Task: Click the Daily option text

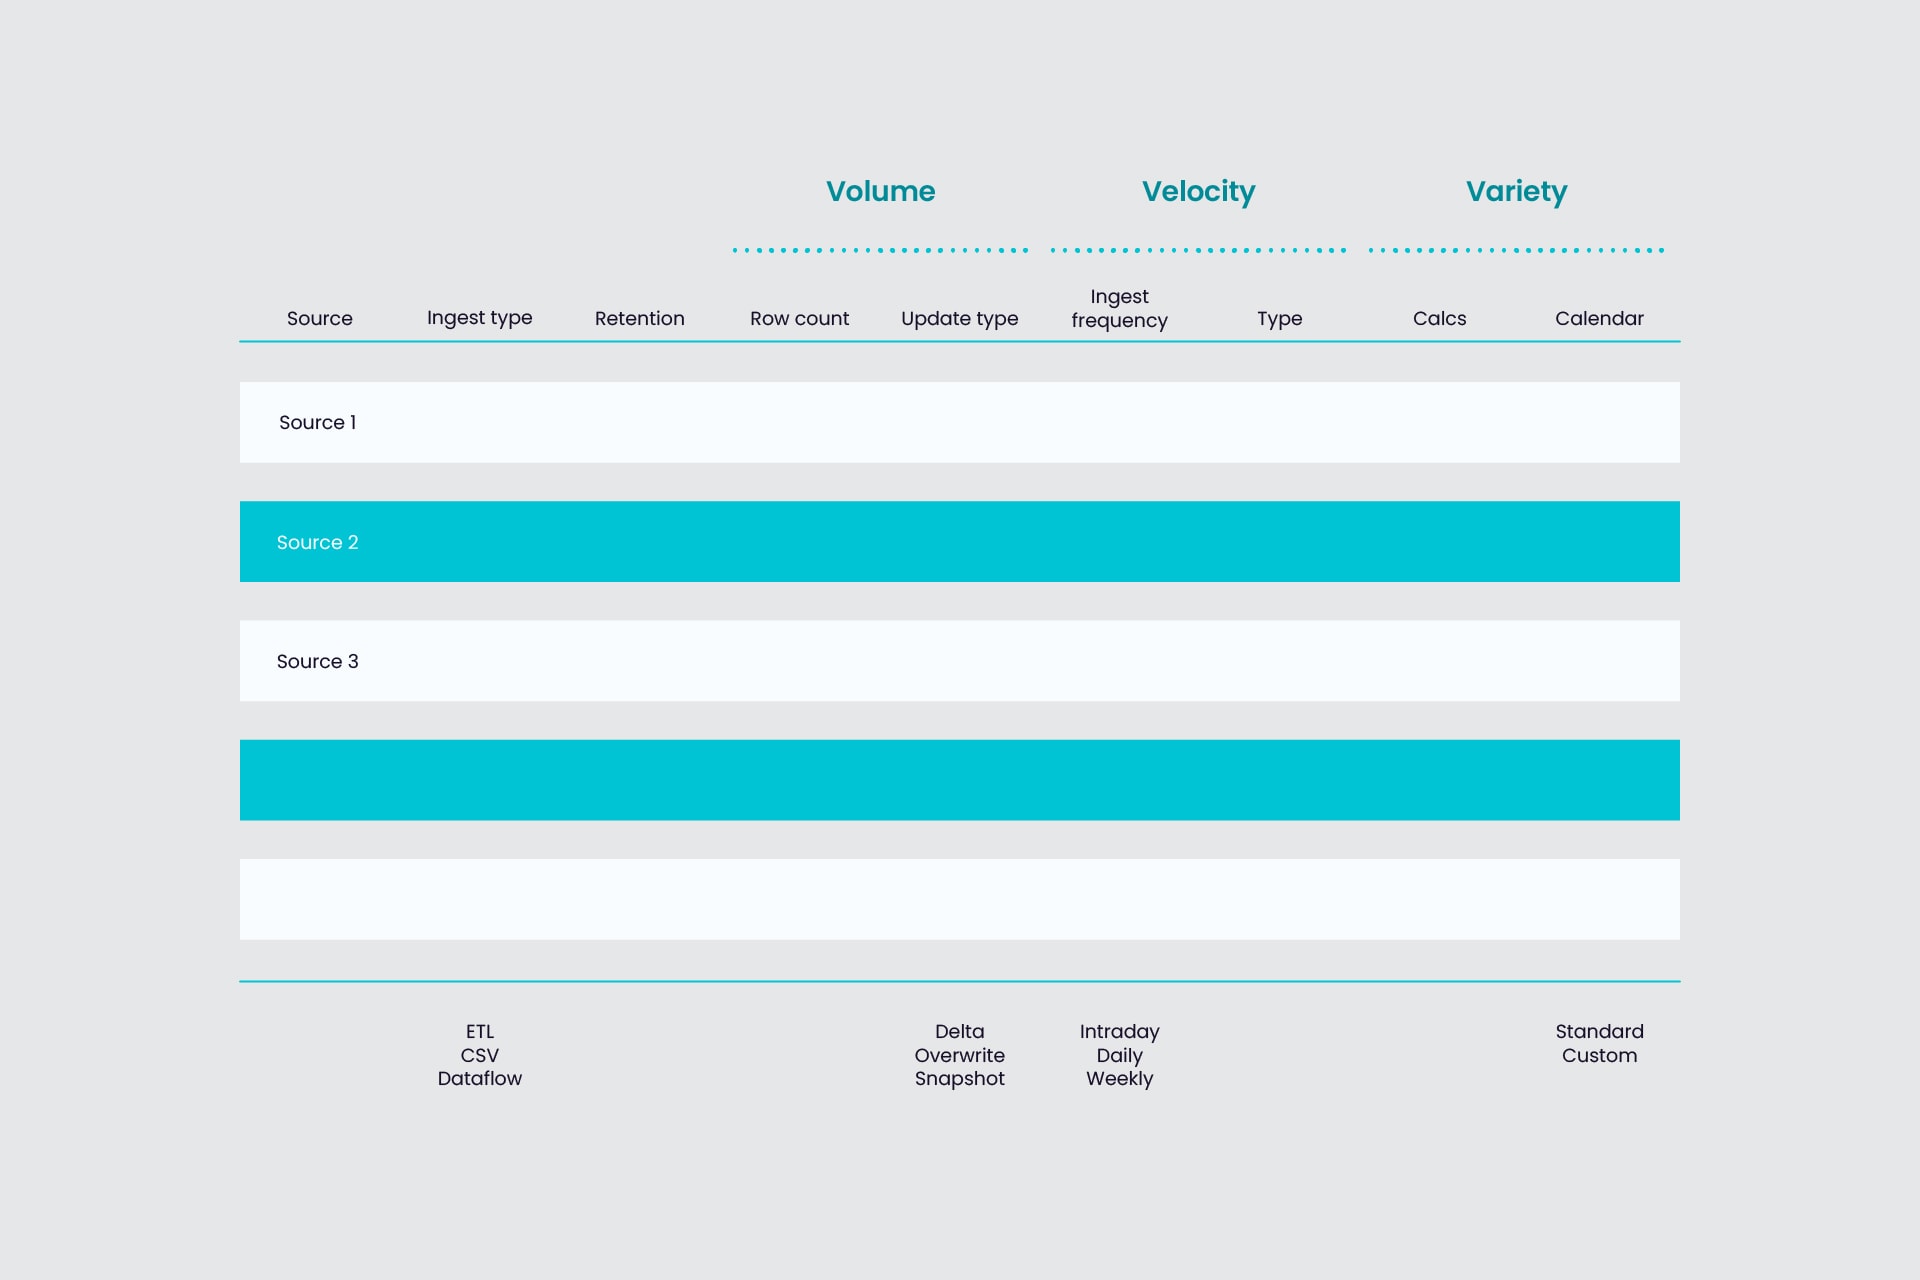Action: click(1119, 1055)
